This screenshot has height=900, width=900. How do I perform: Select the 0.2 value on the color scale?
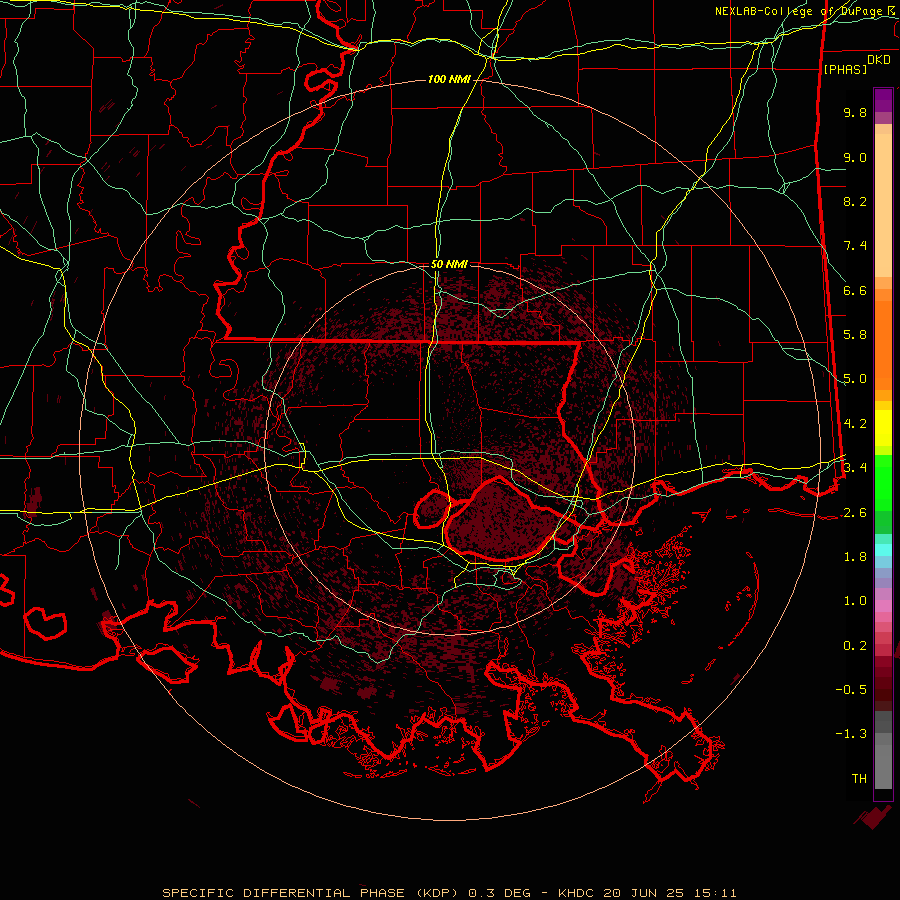pyautogui.click(x=855, y=646)
